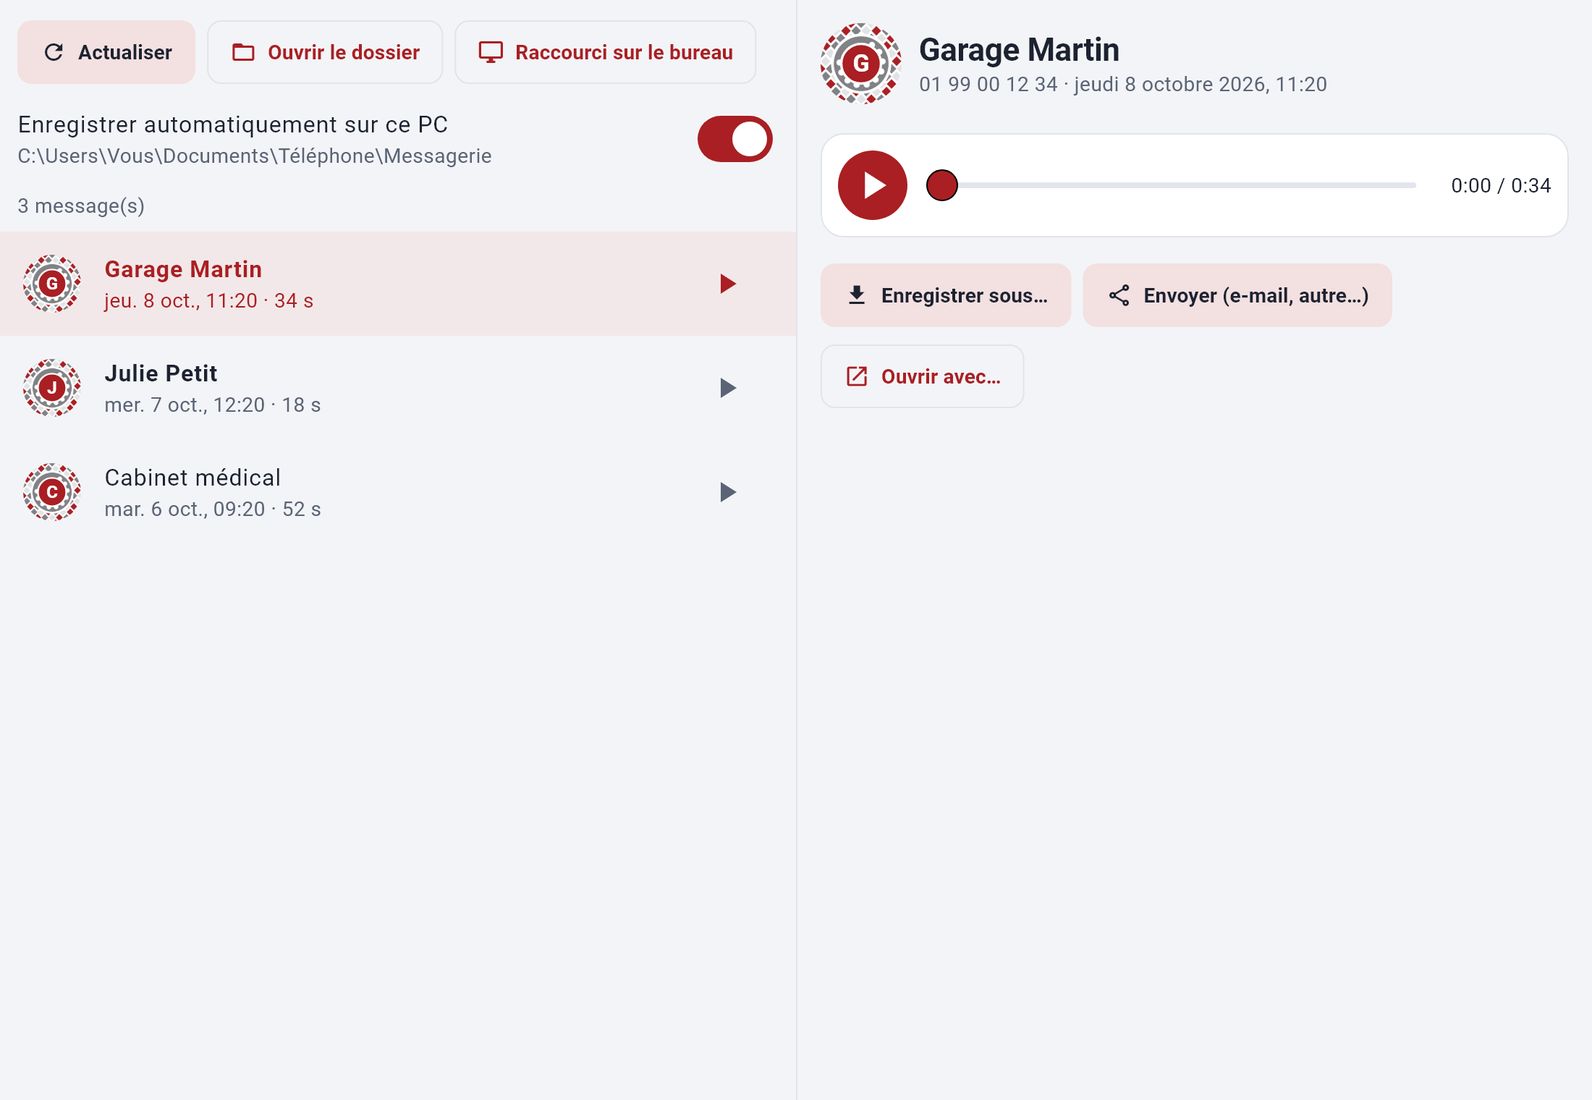Click the mar. 6 oct., 09:20 · 52 s text
1592x1100 pixels.
pos(213,509)
